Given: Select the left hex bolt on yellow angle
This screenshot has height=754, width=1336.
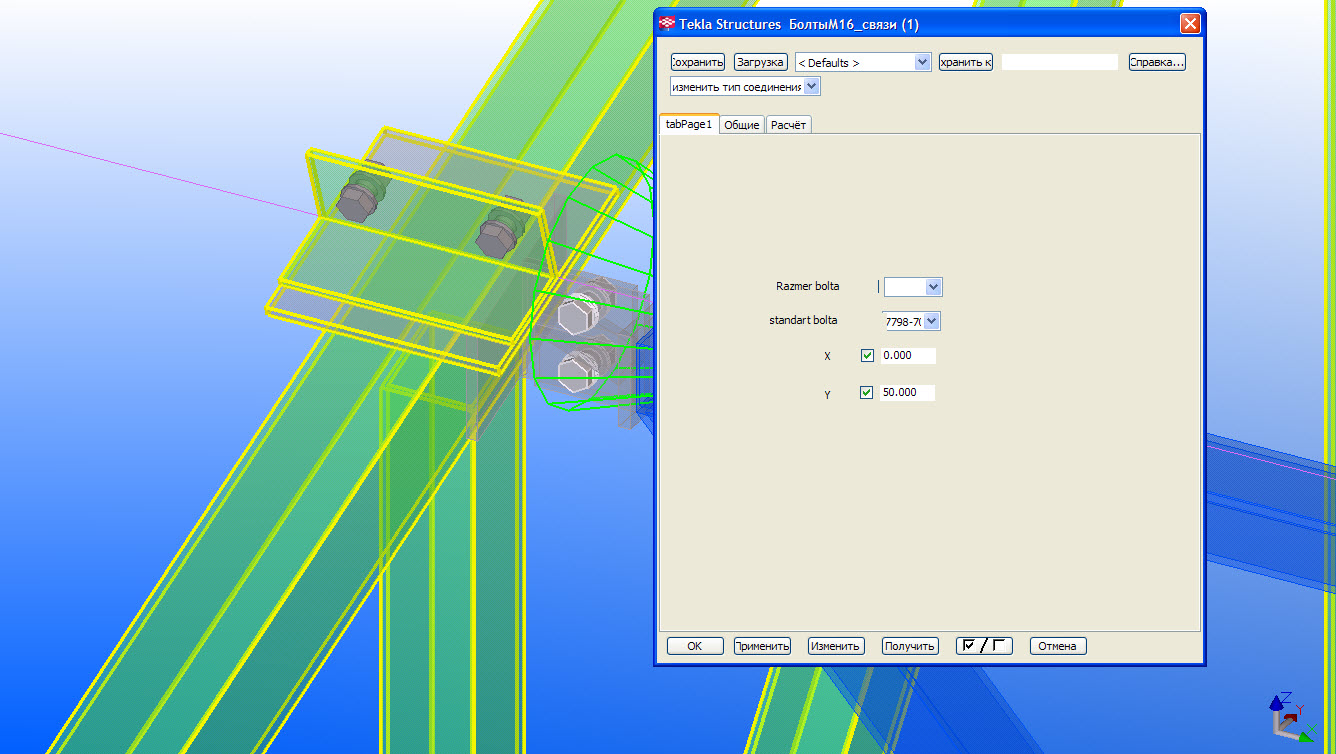Looking at the screenshot, I should tap(356, 204).
